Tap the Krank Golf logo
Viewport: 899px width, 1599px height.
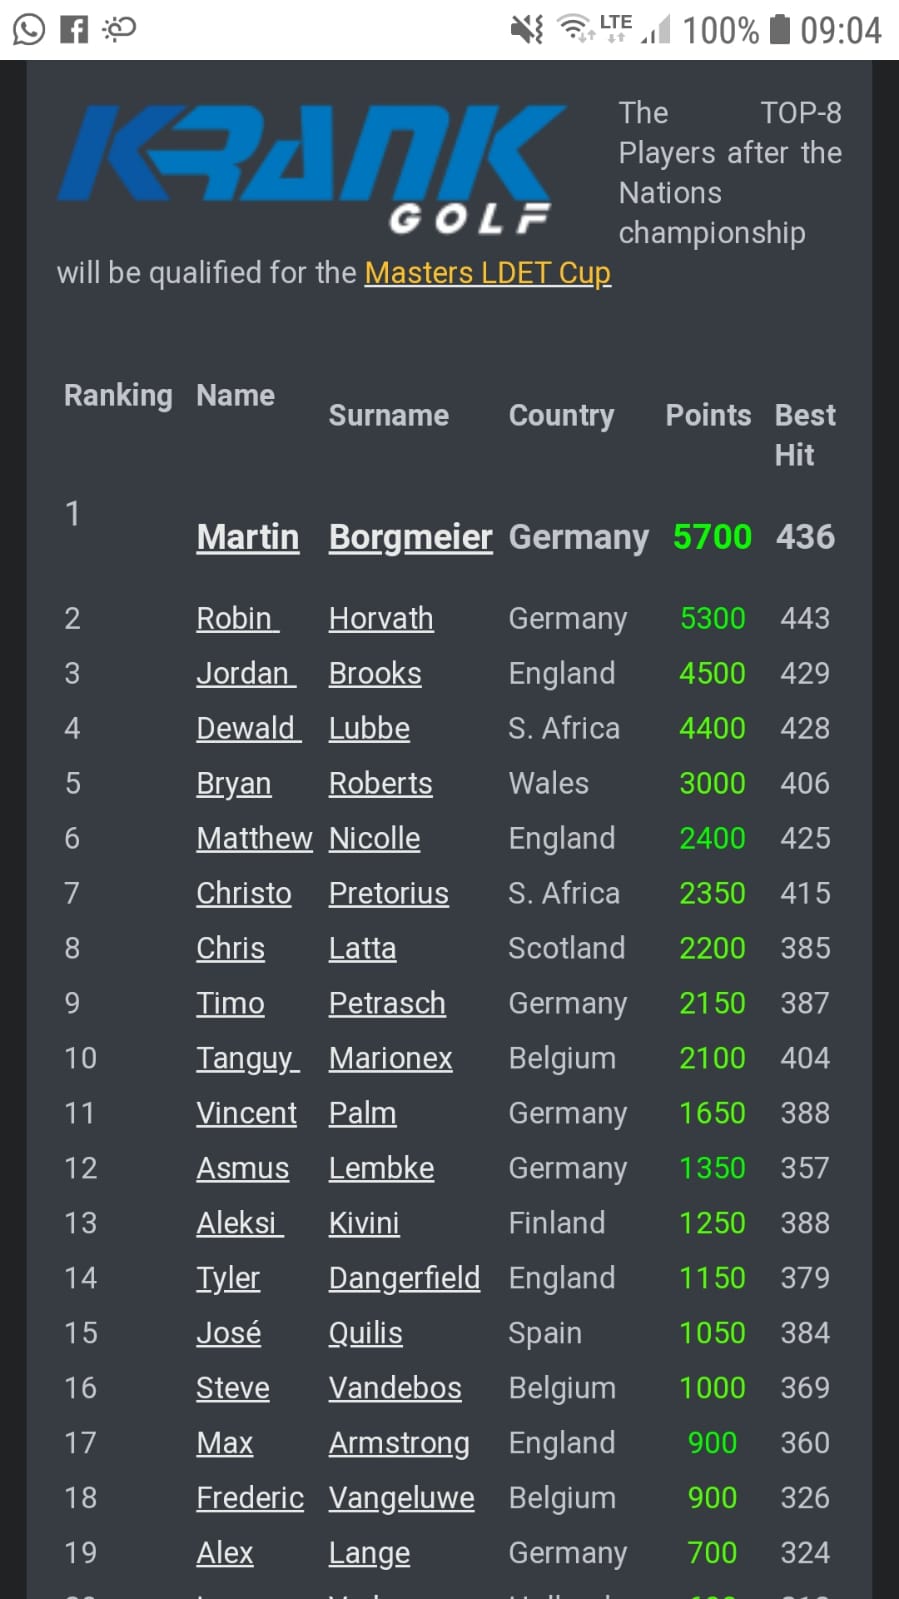coord(310,168)
